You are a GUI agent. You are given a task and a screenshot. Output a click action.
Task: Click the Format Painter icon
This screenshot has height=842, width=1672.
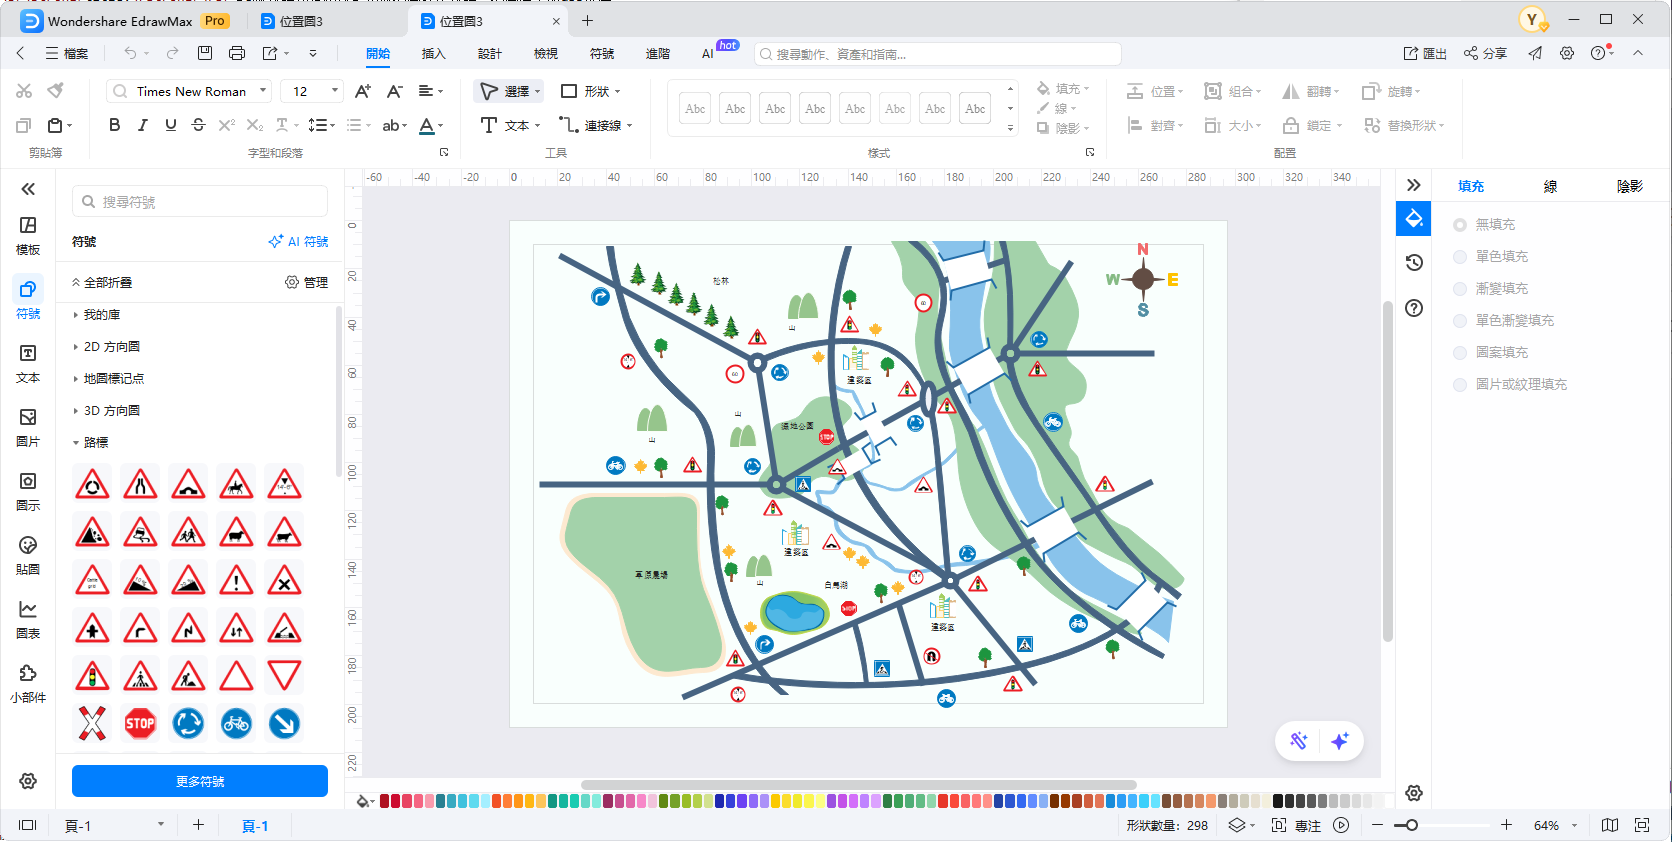(56, 91)
